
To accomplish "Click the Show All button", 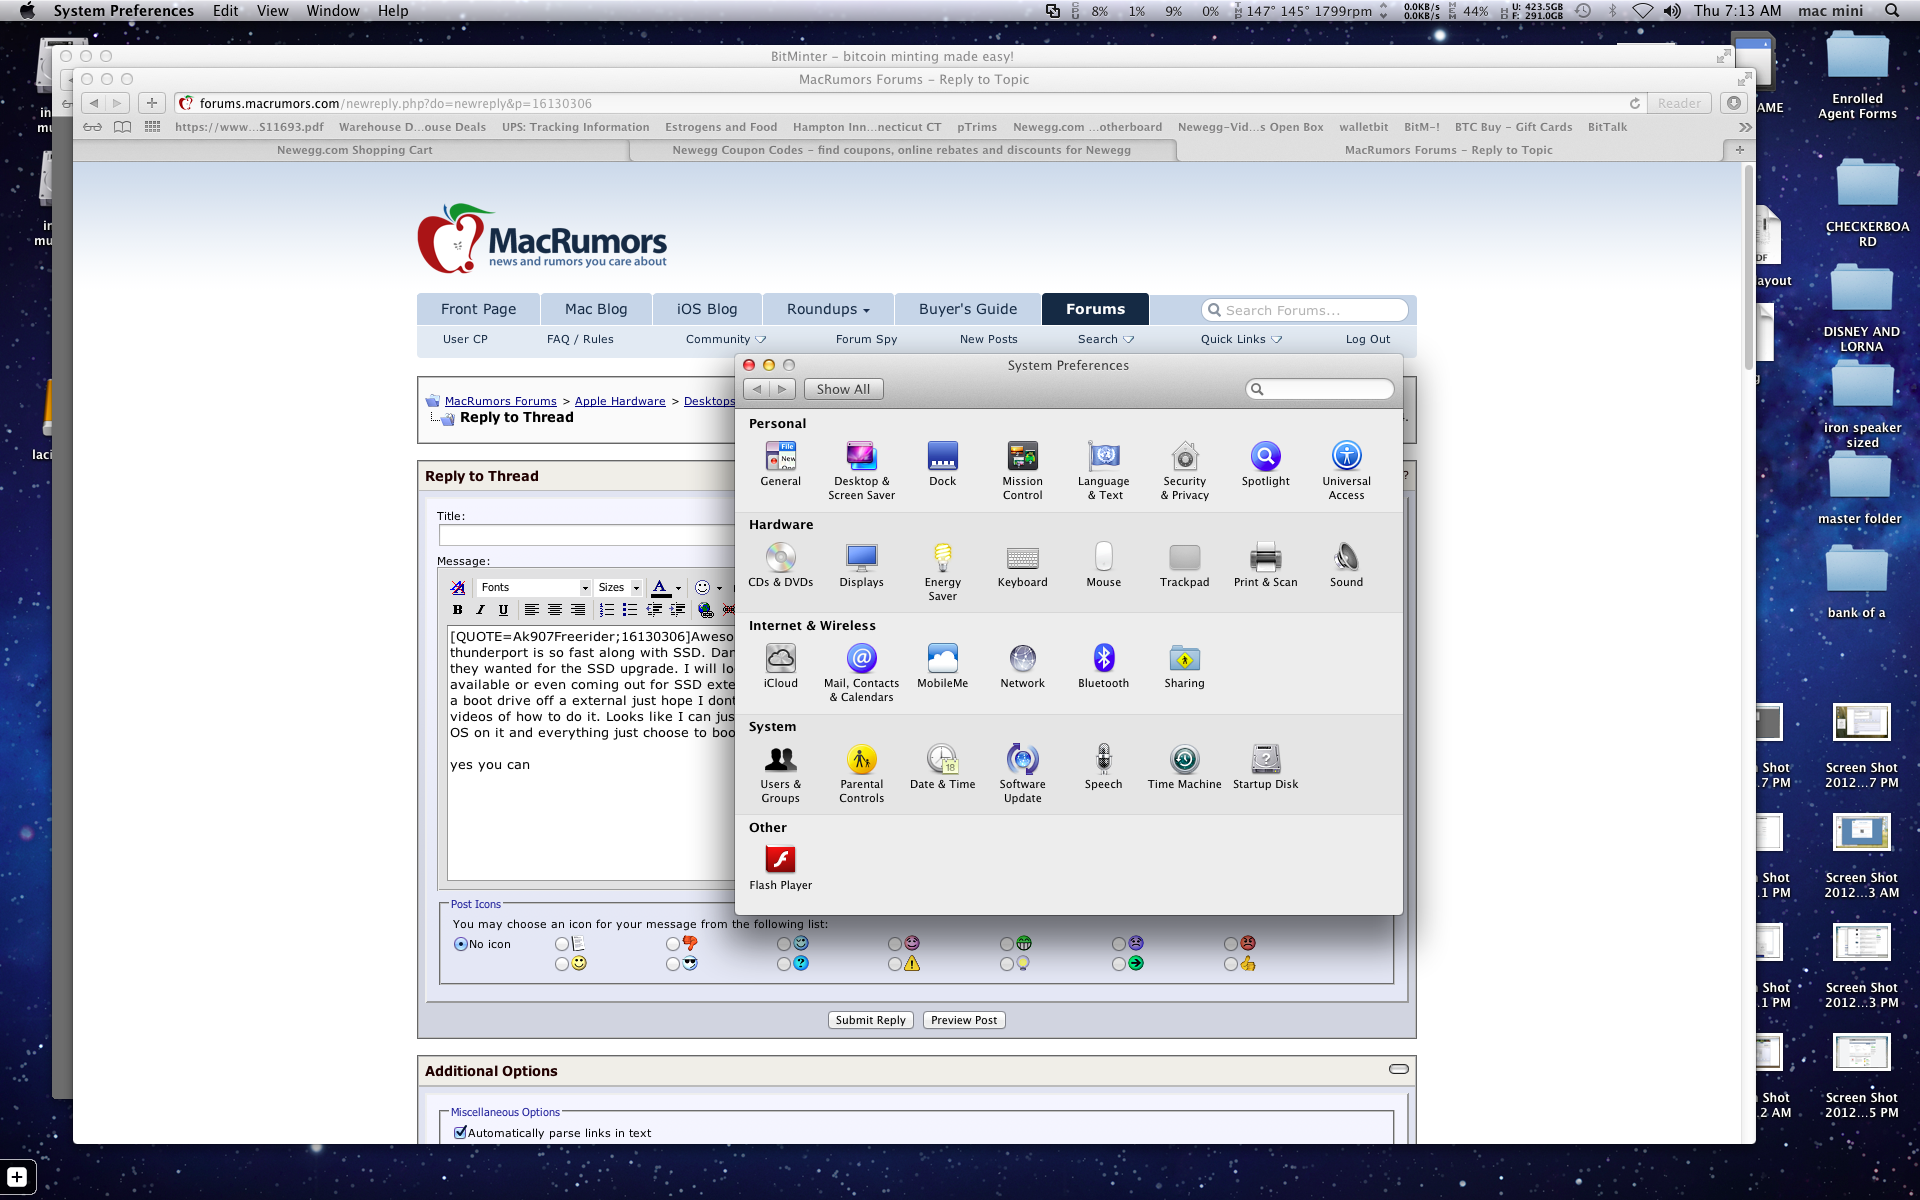I will coord(843,389).
